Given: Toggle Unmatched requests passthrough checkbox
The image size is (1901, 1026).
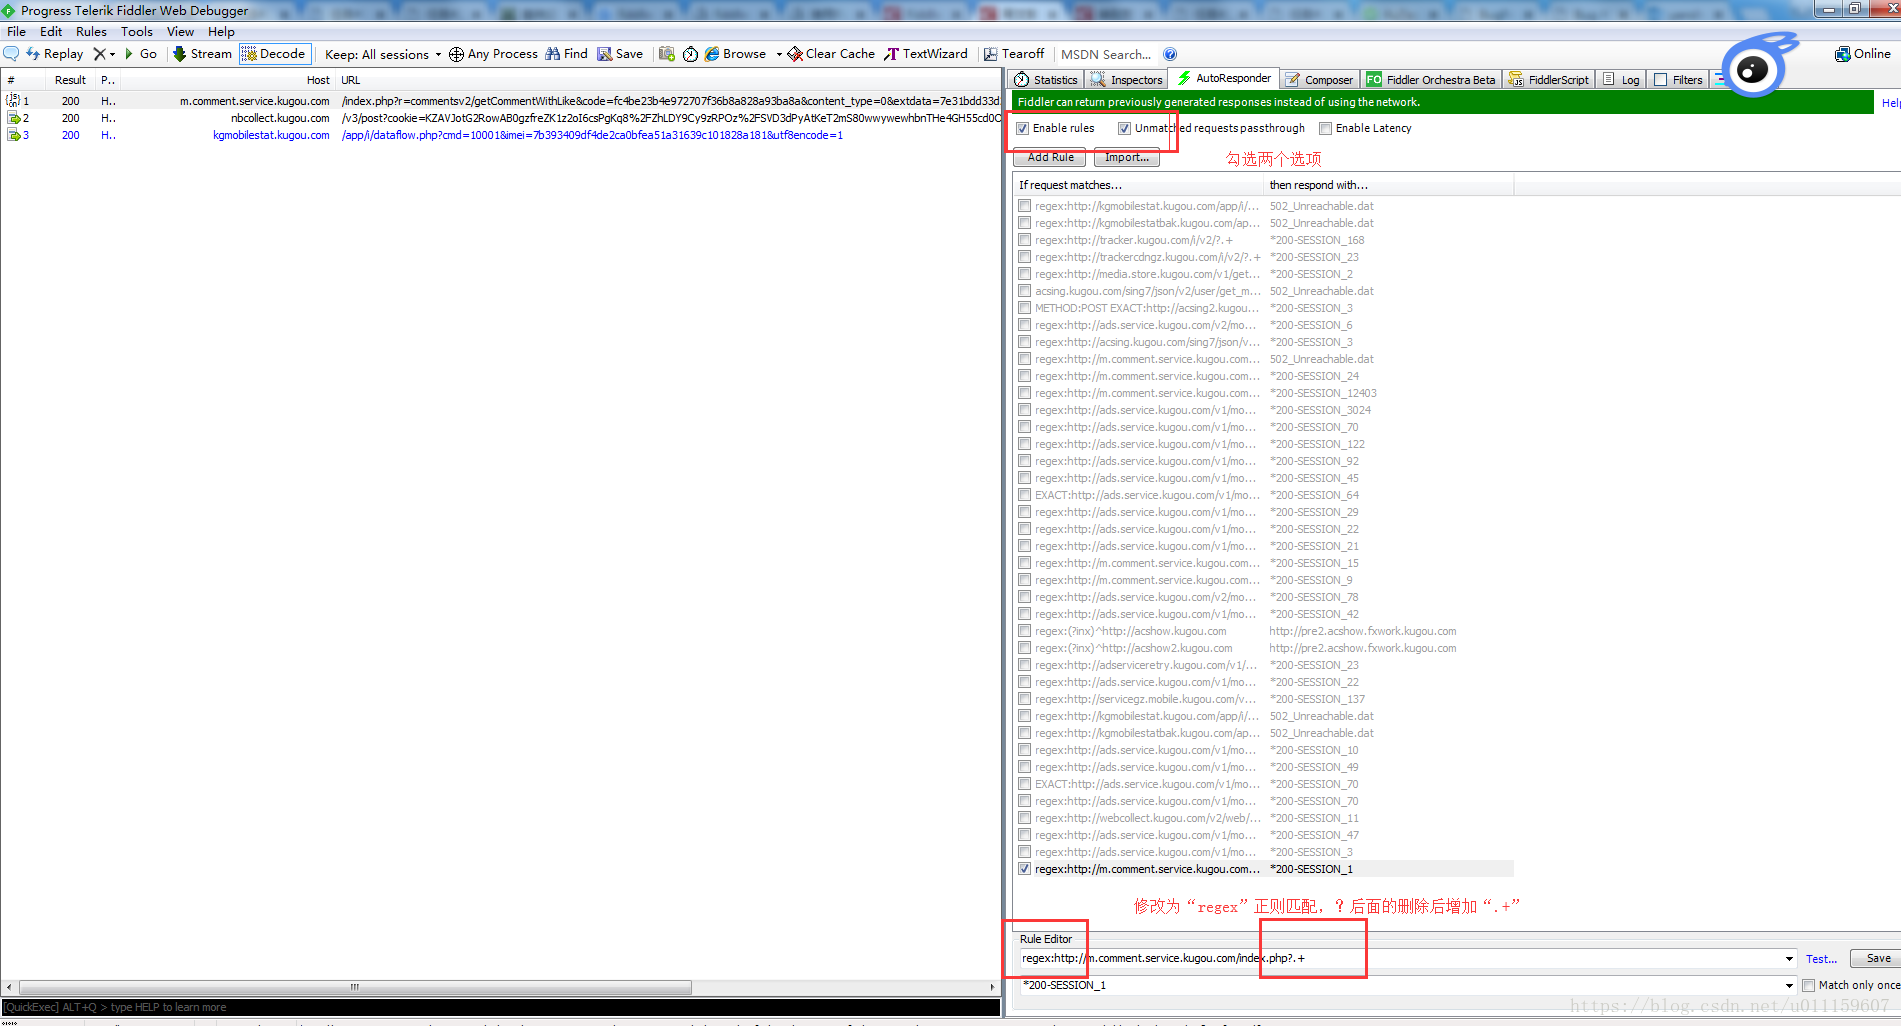Looking at the screenshot, I should click(1124, 128).
